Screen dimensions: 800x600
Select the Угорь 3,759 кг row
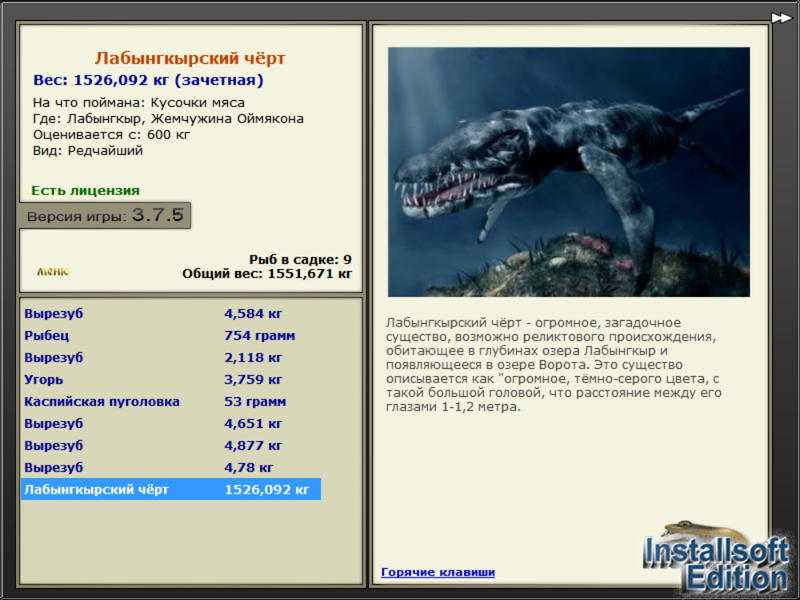[x=171, y=379]
